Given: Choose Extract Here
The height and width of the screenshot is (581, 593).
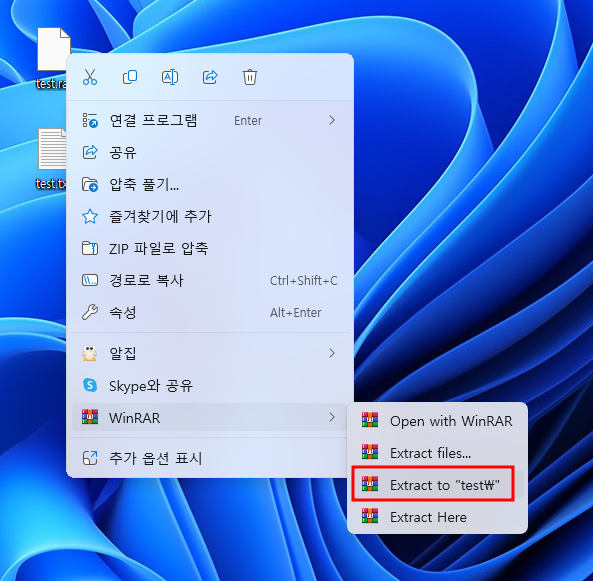Looking at the screenshot, I should [x=438, y=517].
